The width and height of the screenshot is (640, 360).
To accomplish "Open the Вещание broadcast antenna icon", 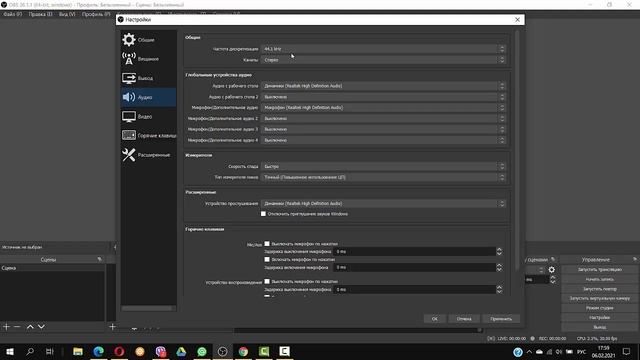I will (129, 58).
